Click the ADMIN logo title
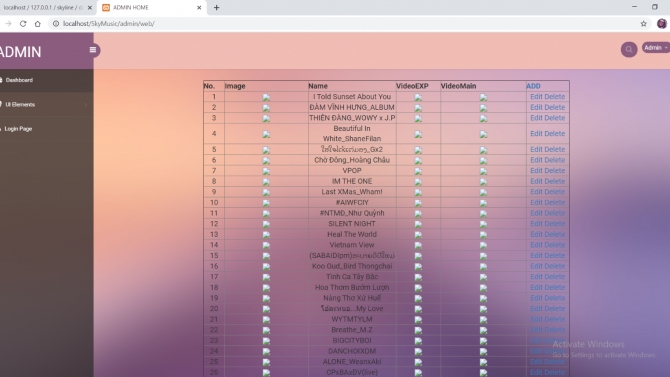 21,52
